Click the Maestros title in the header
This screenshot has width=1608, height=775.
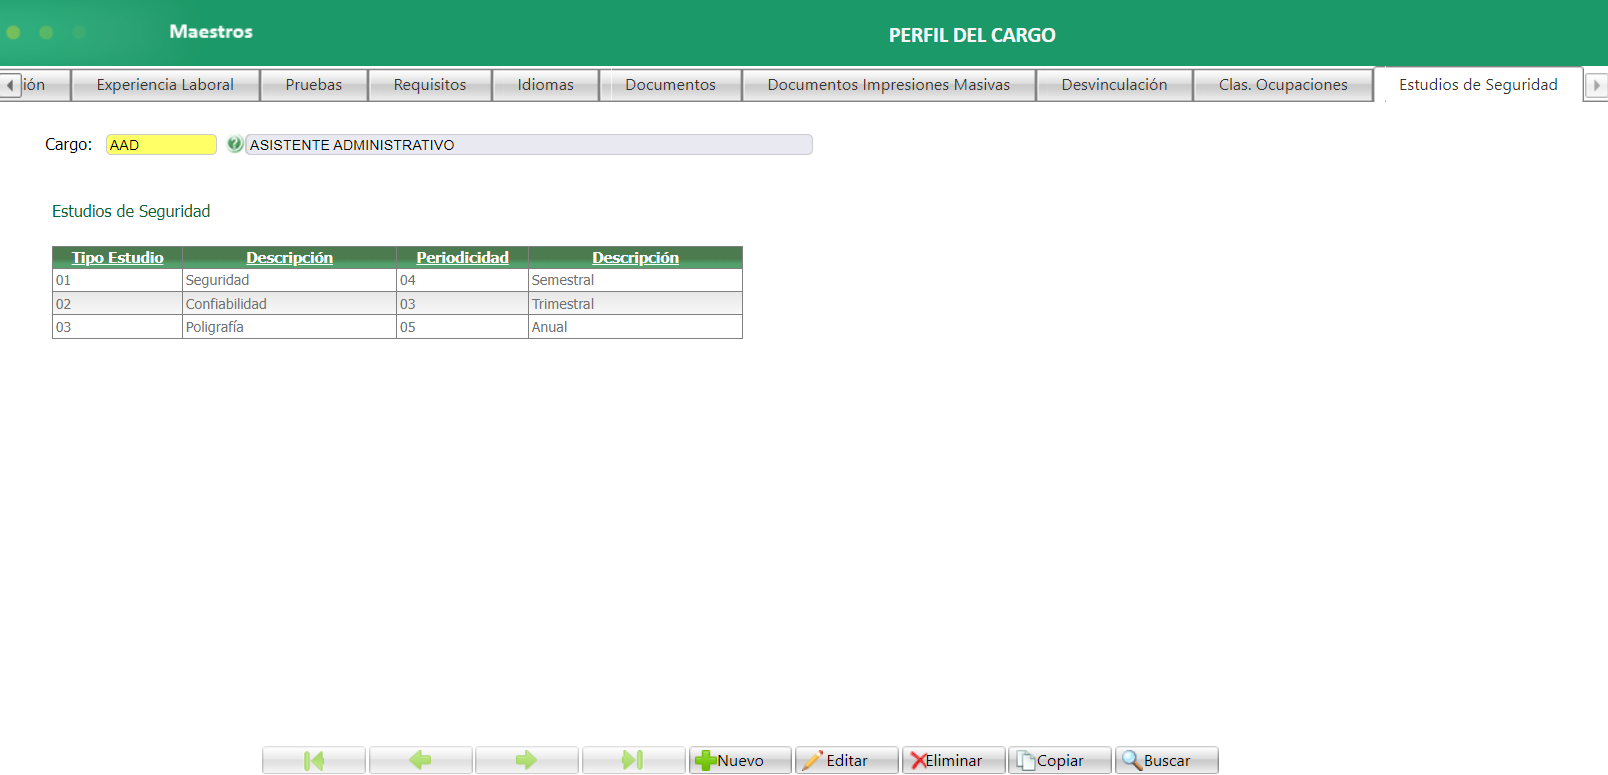point(211,32)
